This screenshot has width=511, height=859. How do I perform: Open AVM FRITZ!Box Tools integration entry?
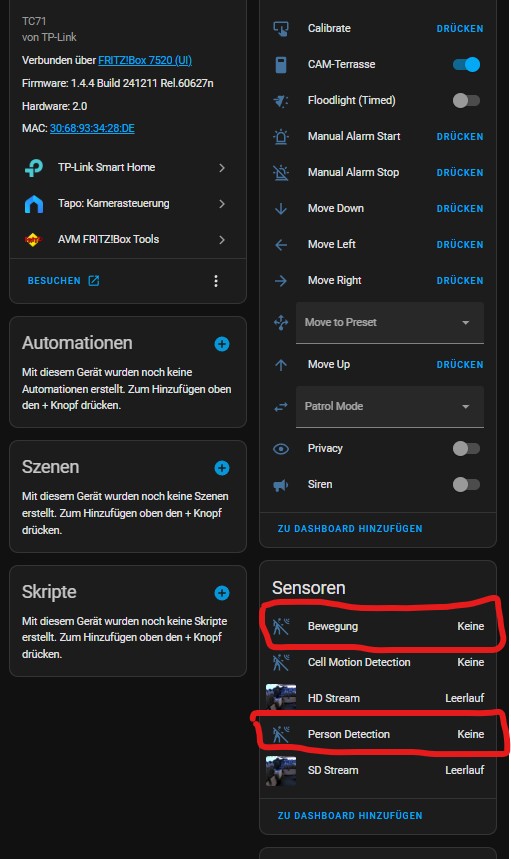click(x=127, y=239)
